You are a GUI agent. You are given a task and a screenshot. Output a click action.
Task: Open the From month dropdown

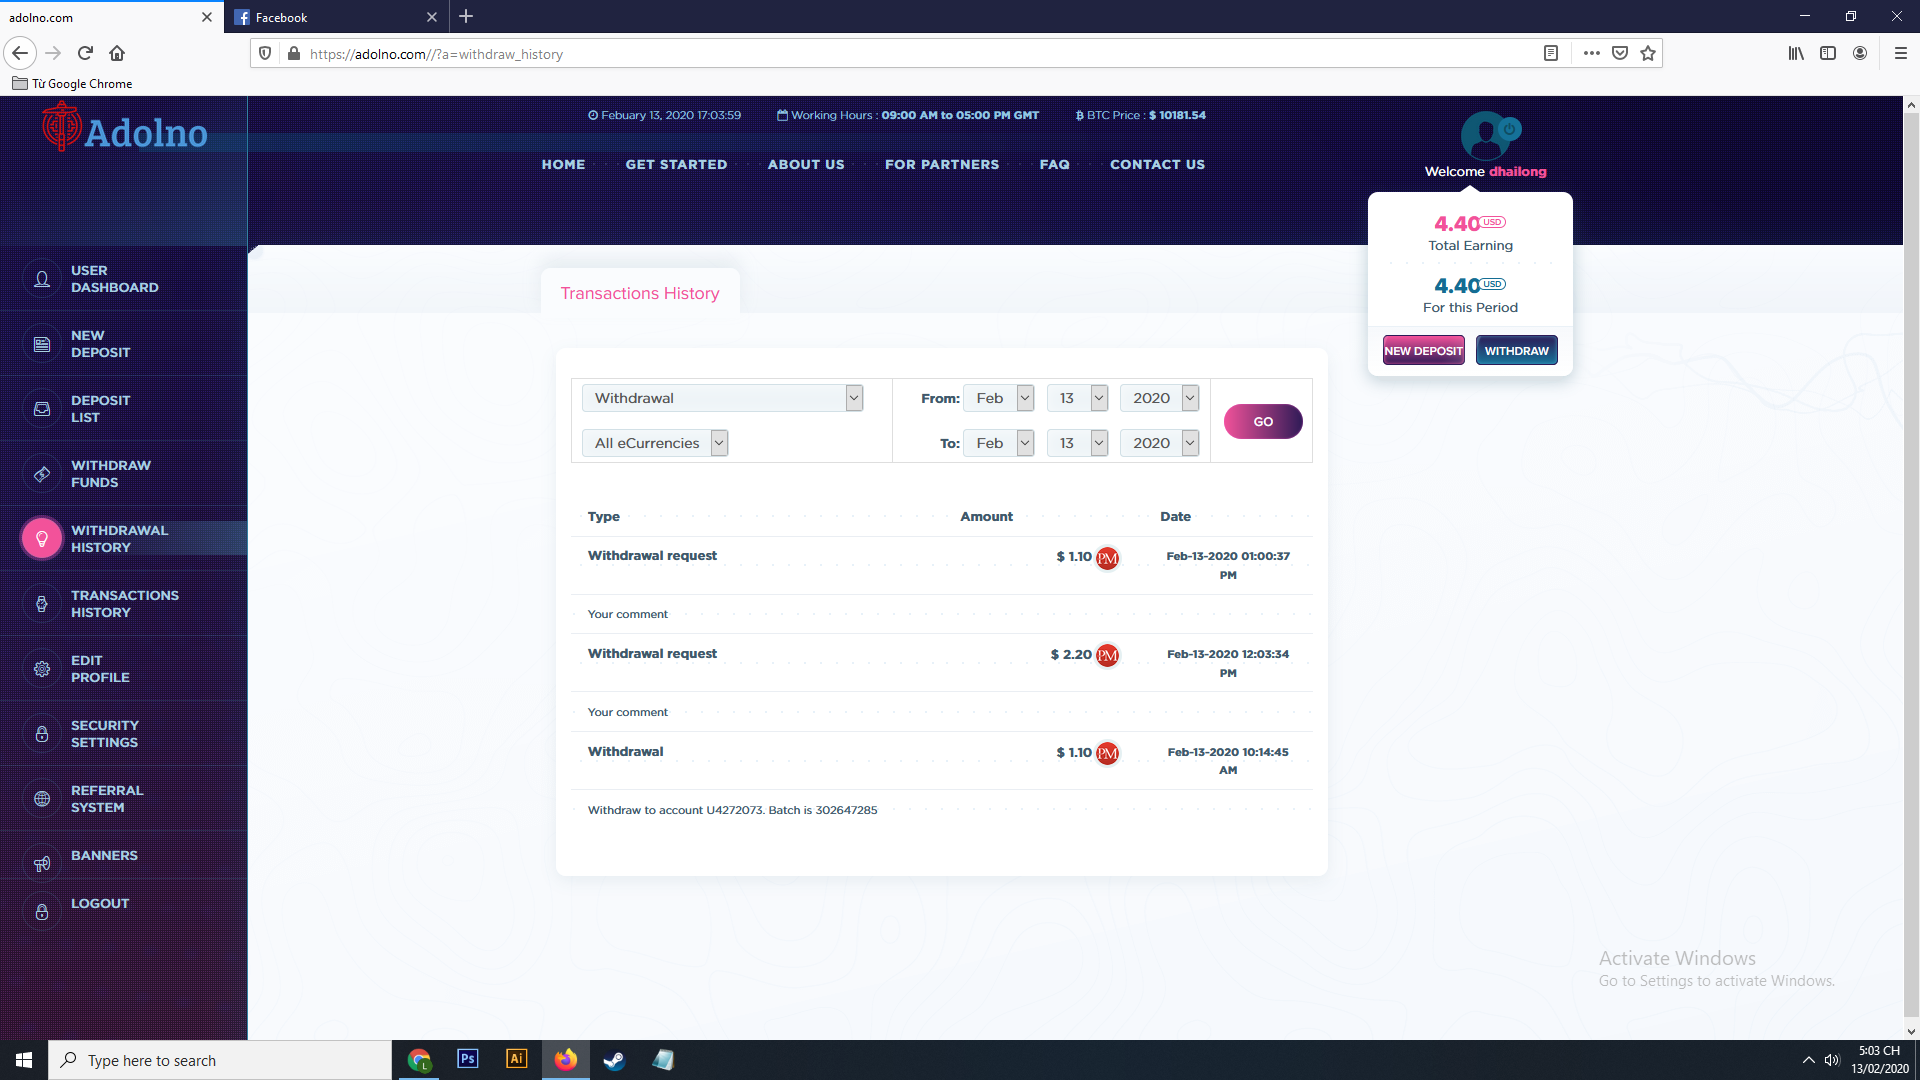coord(998,398)
